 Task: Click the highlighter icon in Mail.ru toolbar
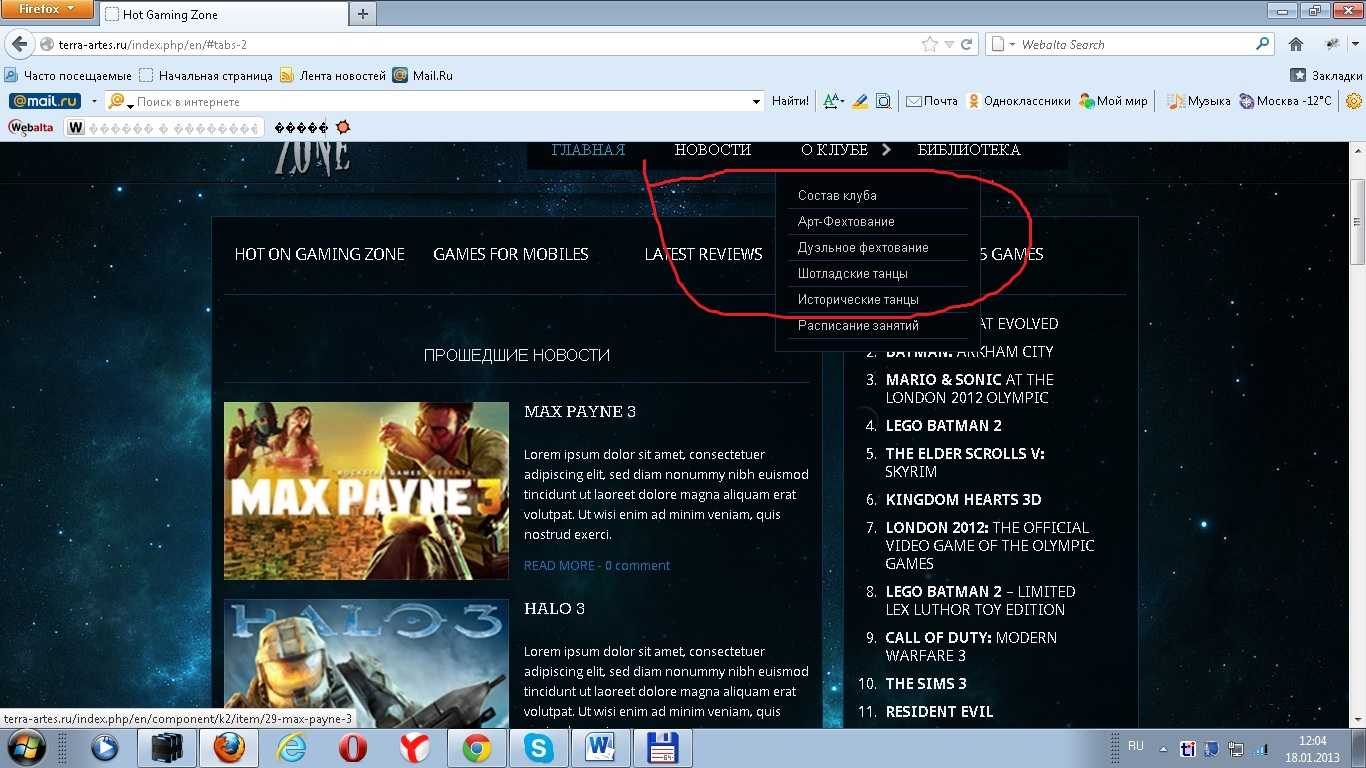pos(862,101)
